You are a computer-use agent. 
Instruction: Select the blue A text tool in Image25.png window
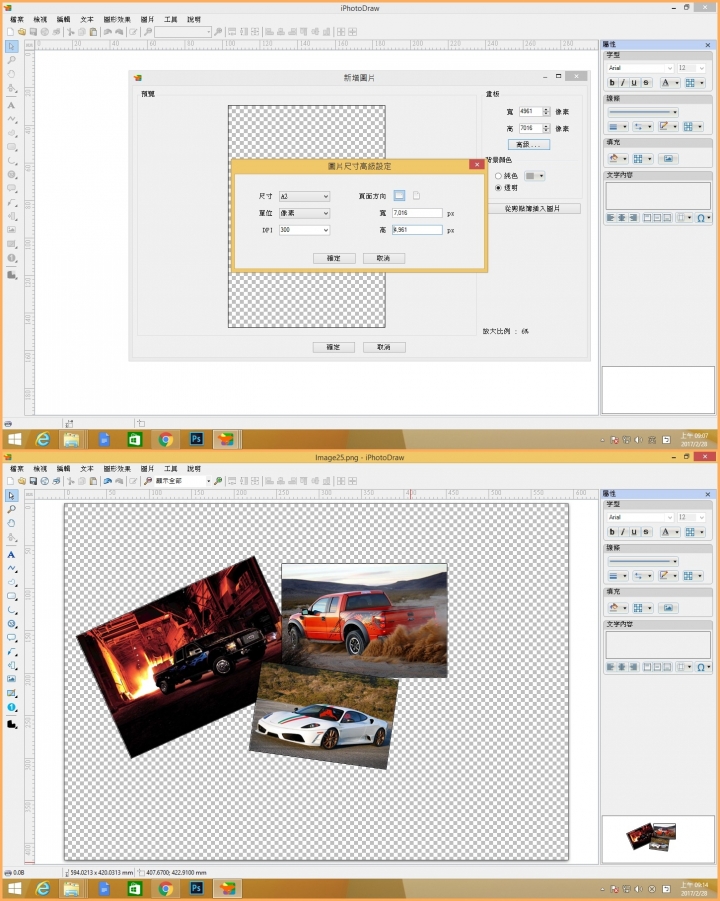11,555
